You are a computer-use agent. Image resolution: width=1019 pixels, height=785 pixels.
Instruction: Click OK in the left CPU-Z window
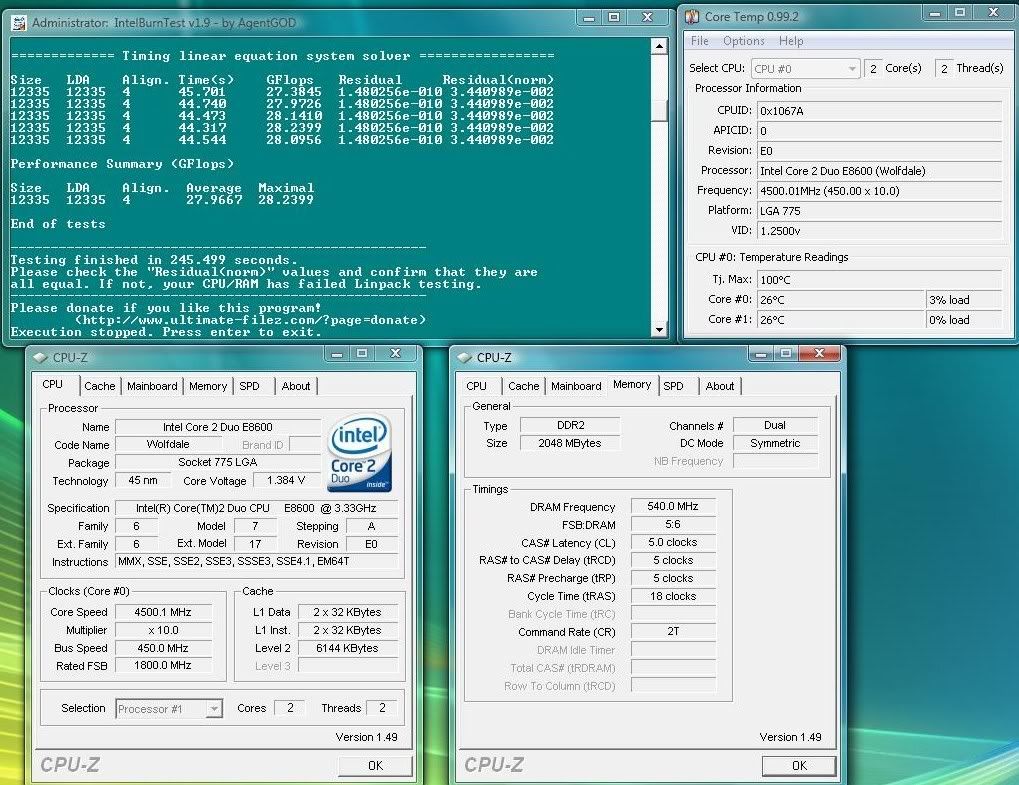point(376,766)
